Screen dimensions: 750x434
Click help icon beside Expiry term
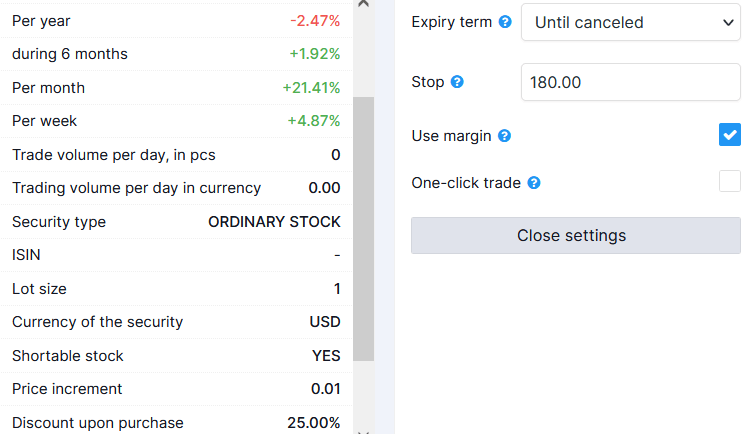[505, 22]
